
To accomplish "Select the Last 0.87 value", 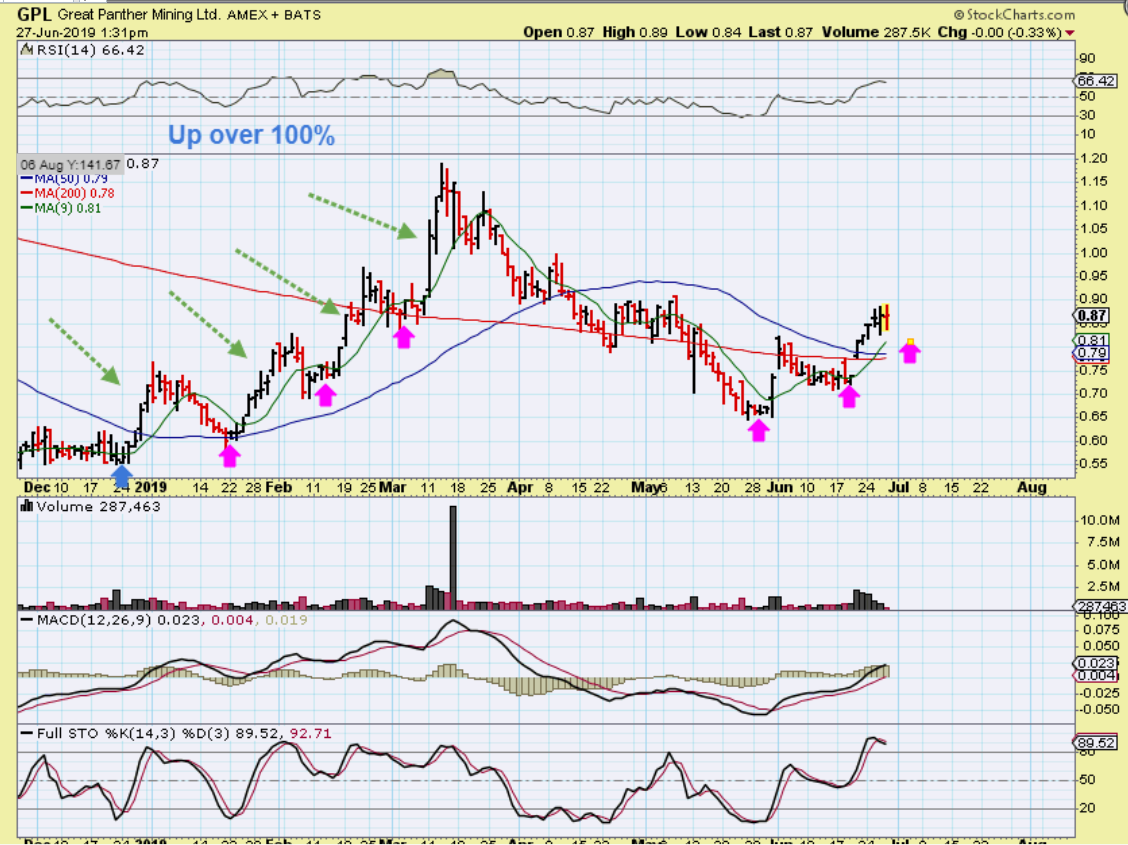I will [780, 32].
